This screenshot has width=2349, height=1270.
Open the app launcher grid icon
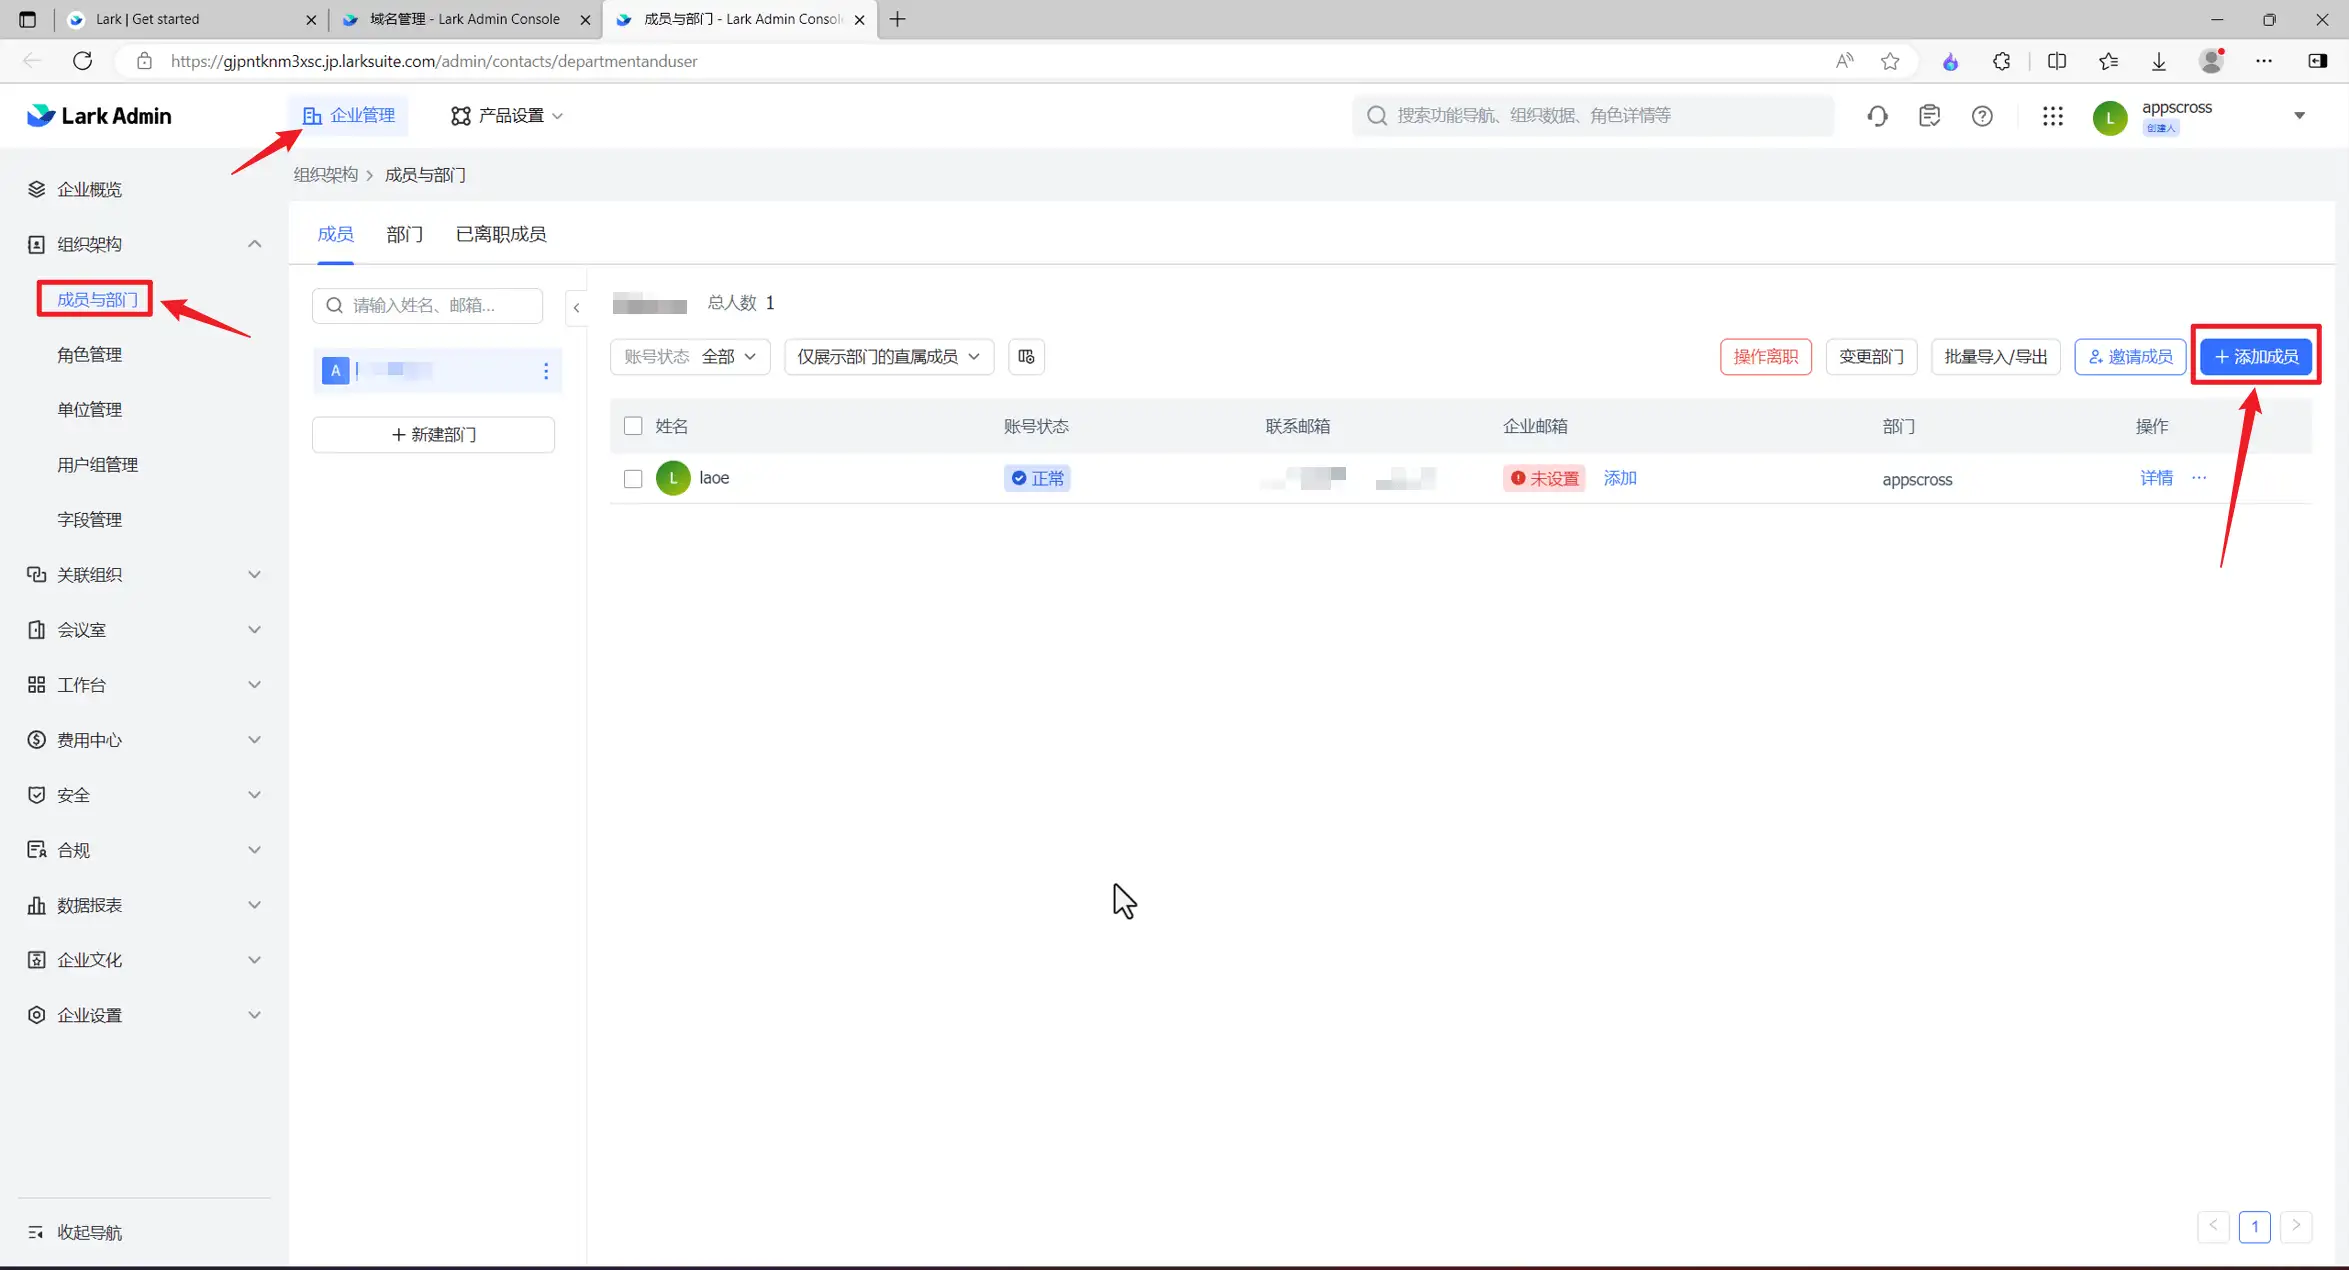point(2053,116)
